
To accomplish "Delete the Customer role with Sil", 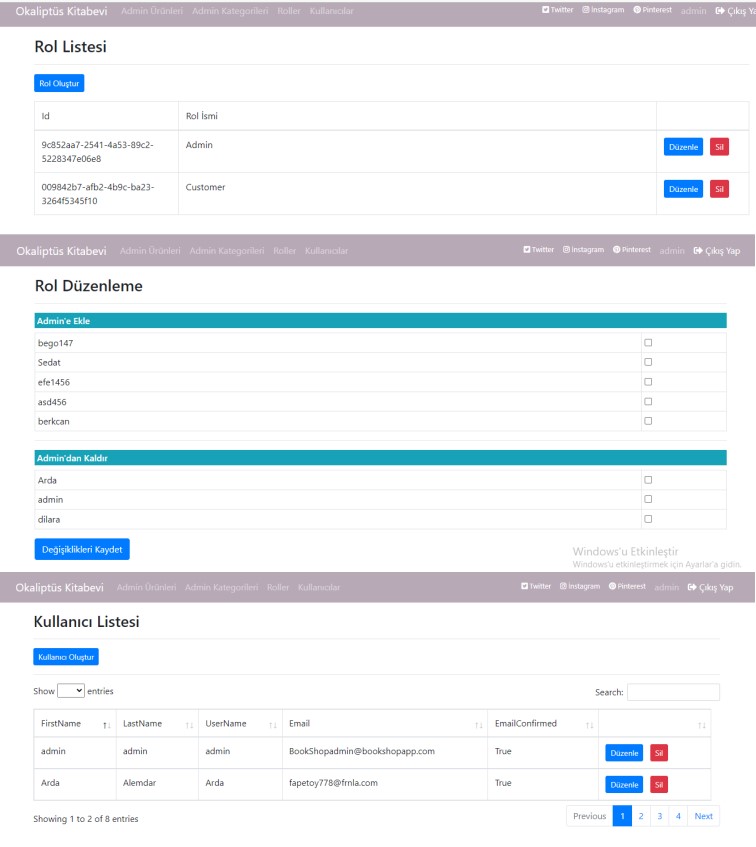I will [x=719, y=189].
